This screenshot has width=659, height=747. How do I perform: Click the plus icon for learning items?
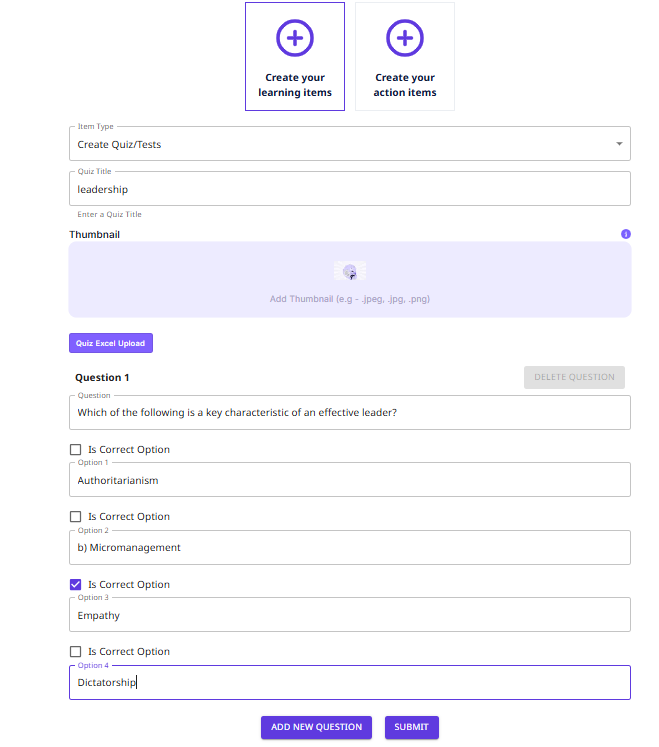click(x=294, y=39)
